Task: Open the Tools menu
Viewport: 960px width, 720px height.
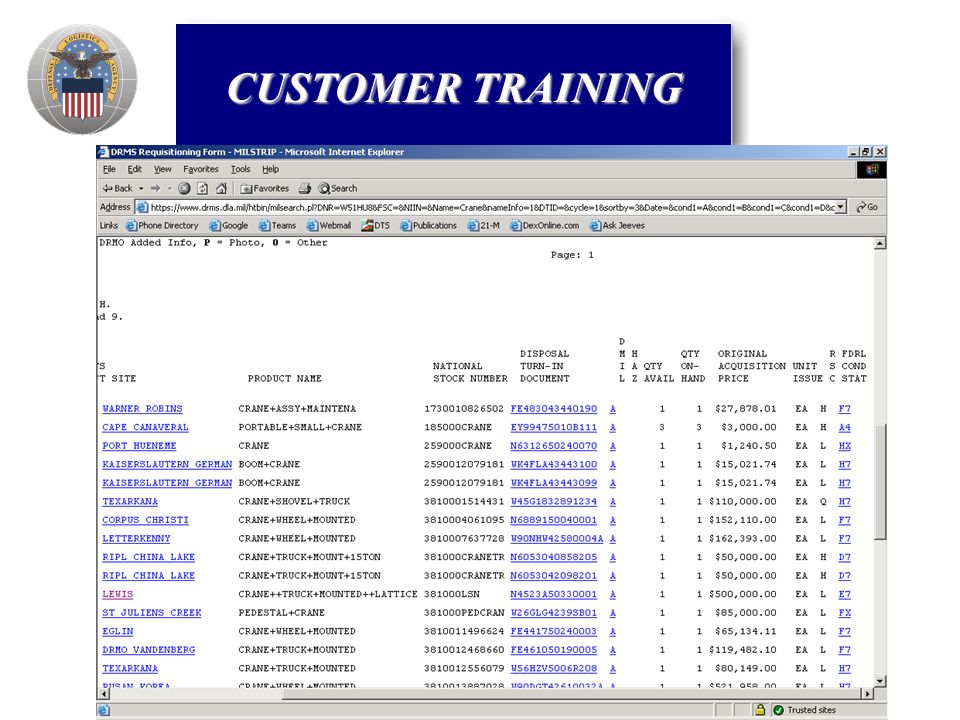Action: click(x=241, y=169)
